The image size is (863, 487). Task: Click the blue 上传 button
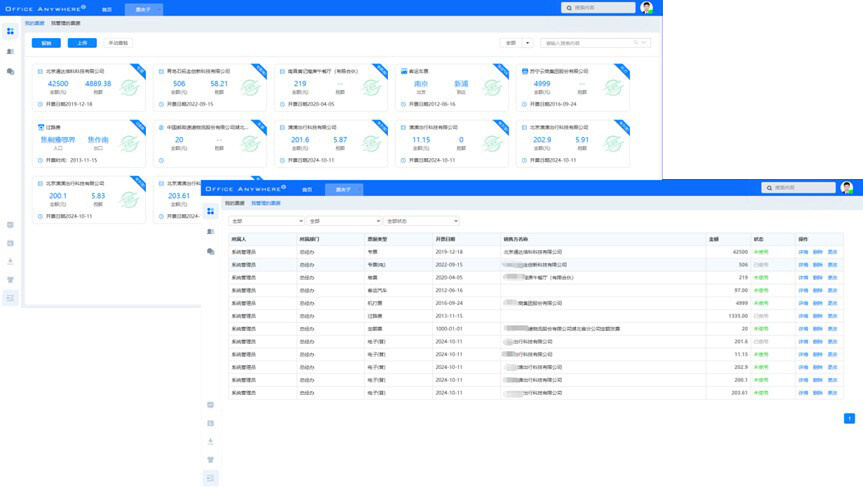[82, 43]
